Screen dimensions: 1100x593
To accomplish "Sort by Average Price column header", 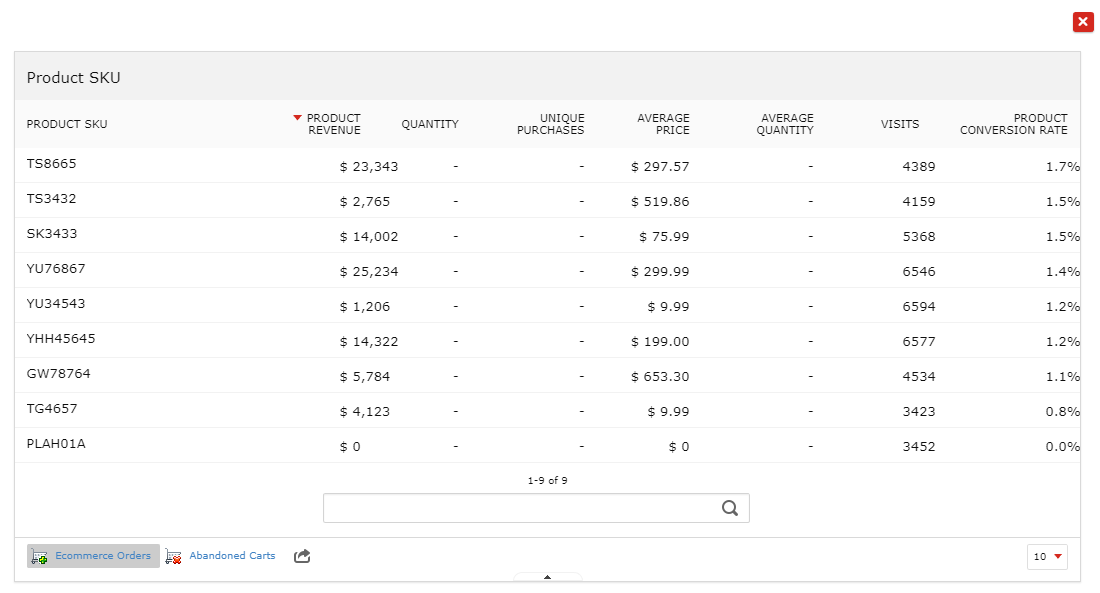I will (x=663, y=124).
